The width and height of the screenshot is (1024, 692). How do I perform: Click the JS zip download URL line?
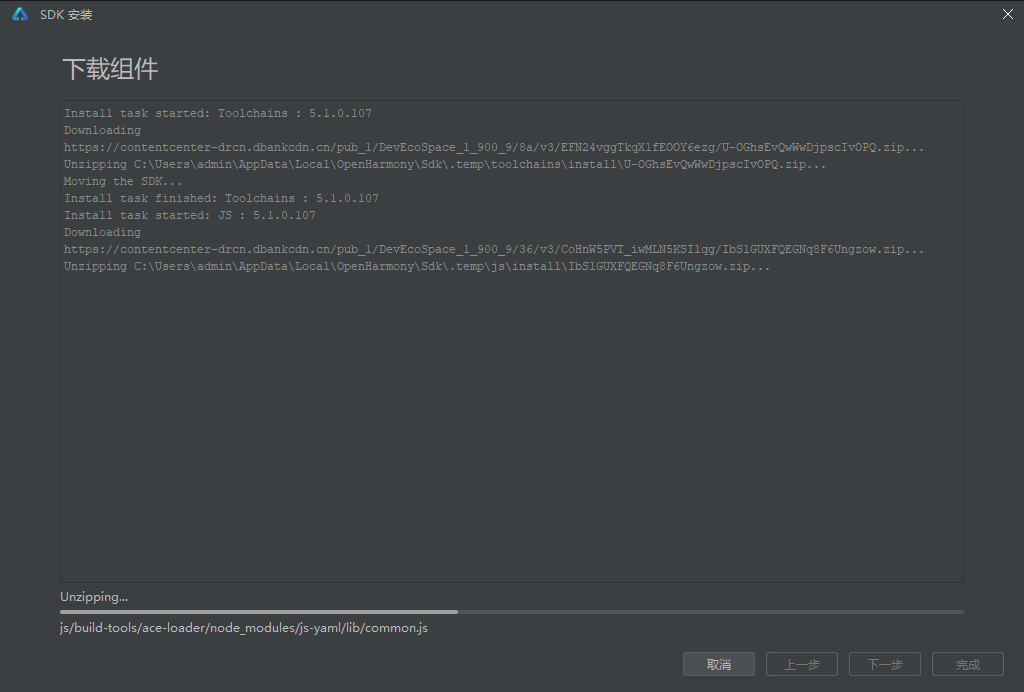point(494,249)
